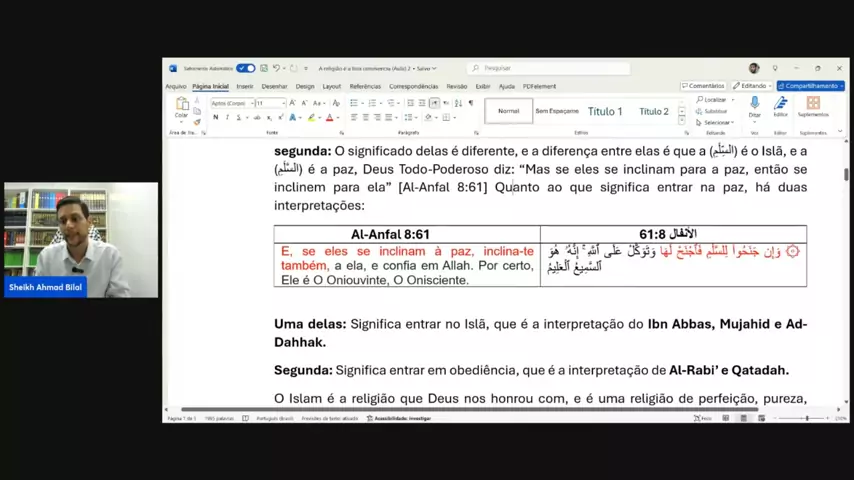Click the Format Painter brush icon

tap(196, 122)
